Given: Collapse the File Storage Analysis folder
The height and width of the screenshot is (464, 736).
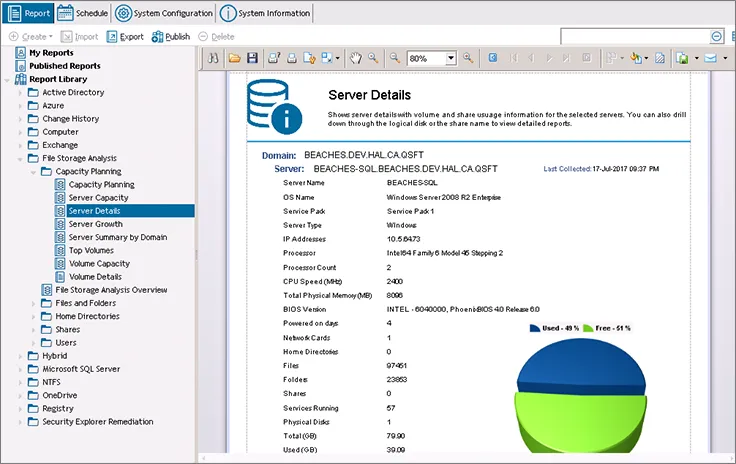Looking at the screenshot, I should [20, 159].
